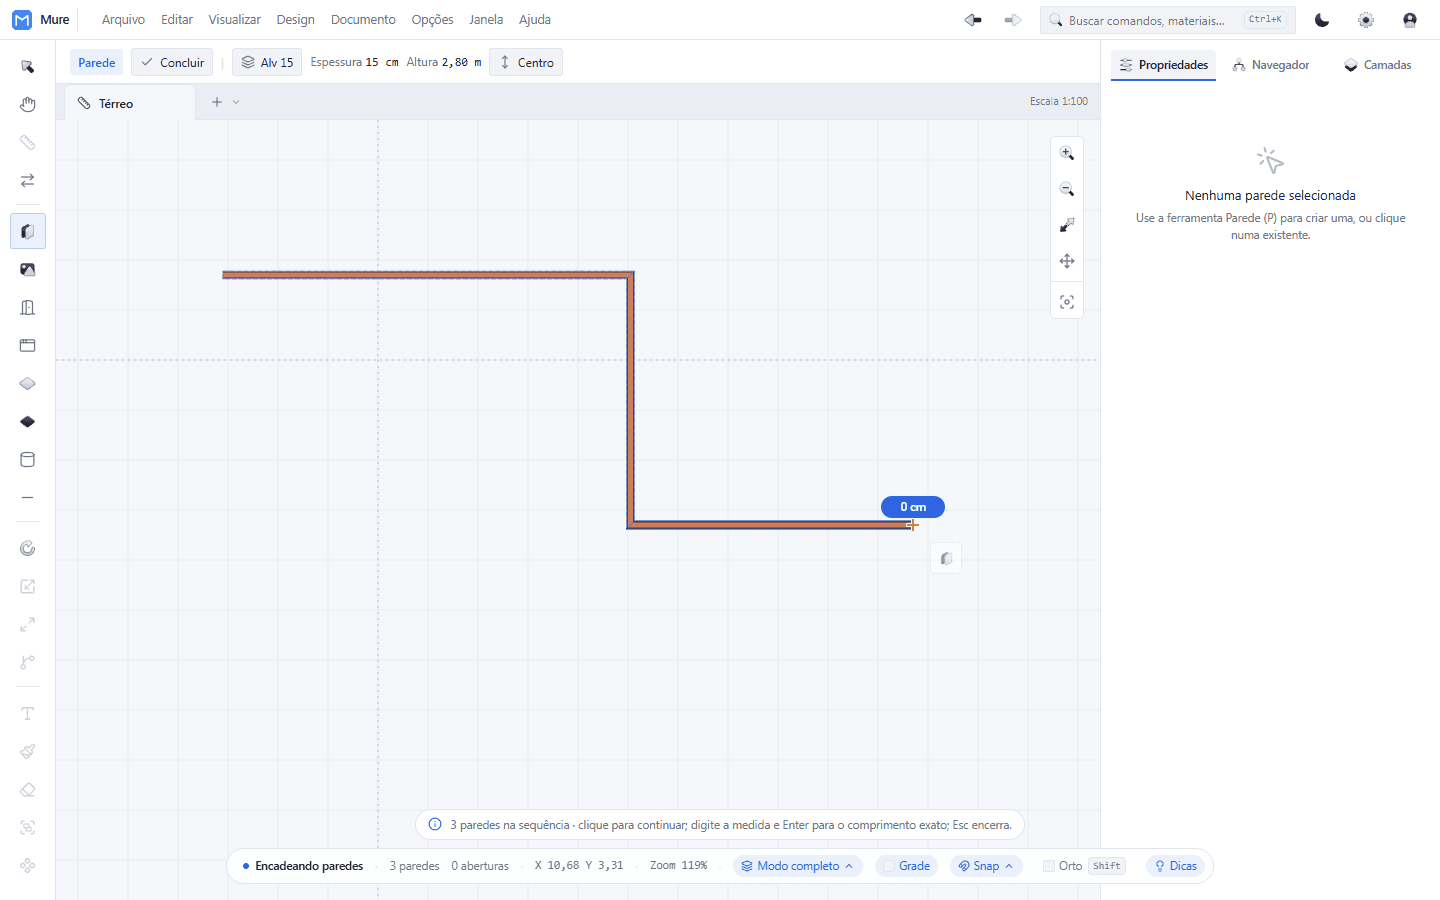Toggle the Orto checkbox
Image resolution: width=1440 pixels, height=900 pixels.
pos(1049,866)
